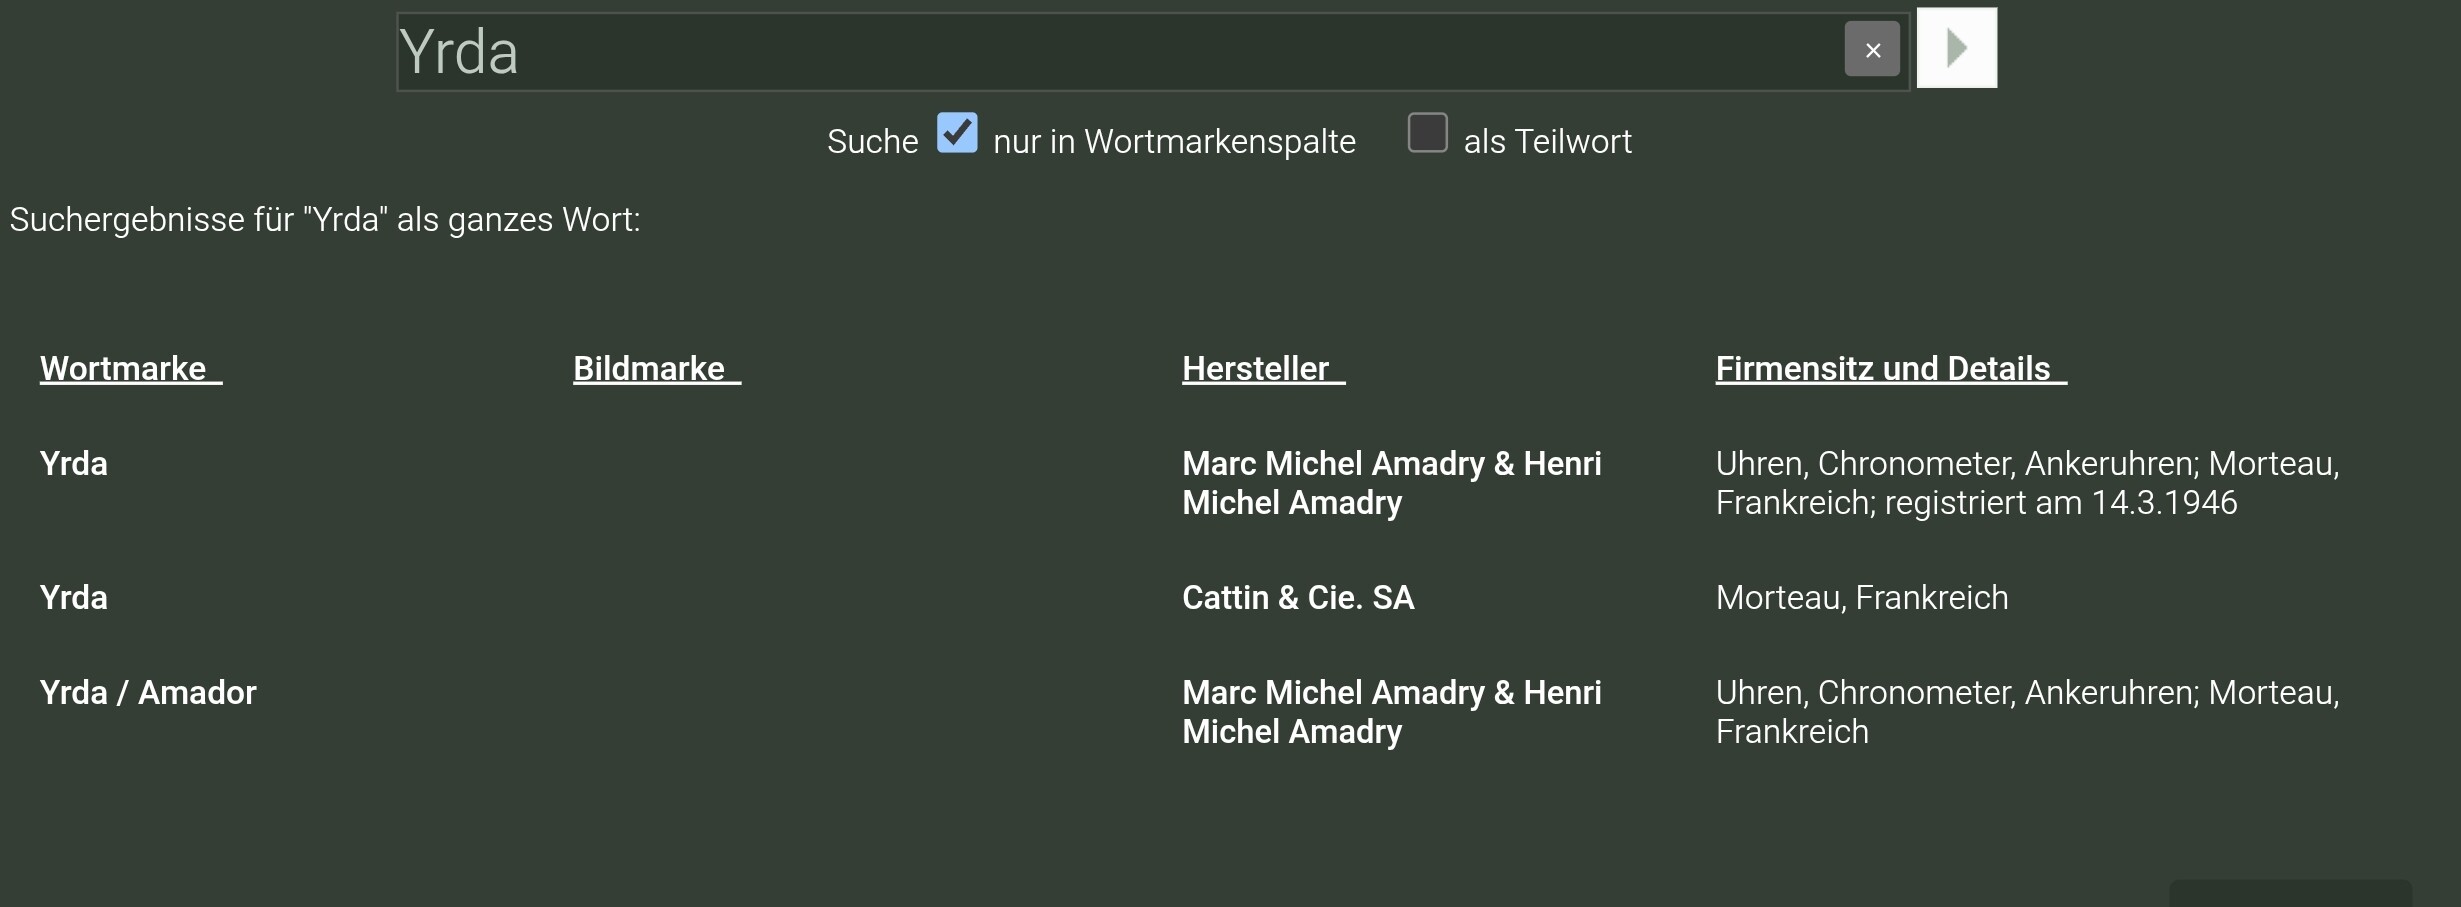Sort results by Bildmarke column header
Image resolution: width=2461 pixels, height=907 pixels.
tap(649, 369)
